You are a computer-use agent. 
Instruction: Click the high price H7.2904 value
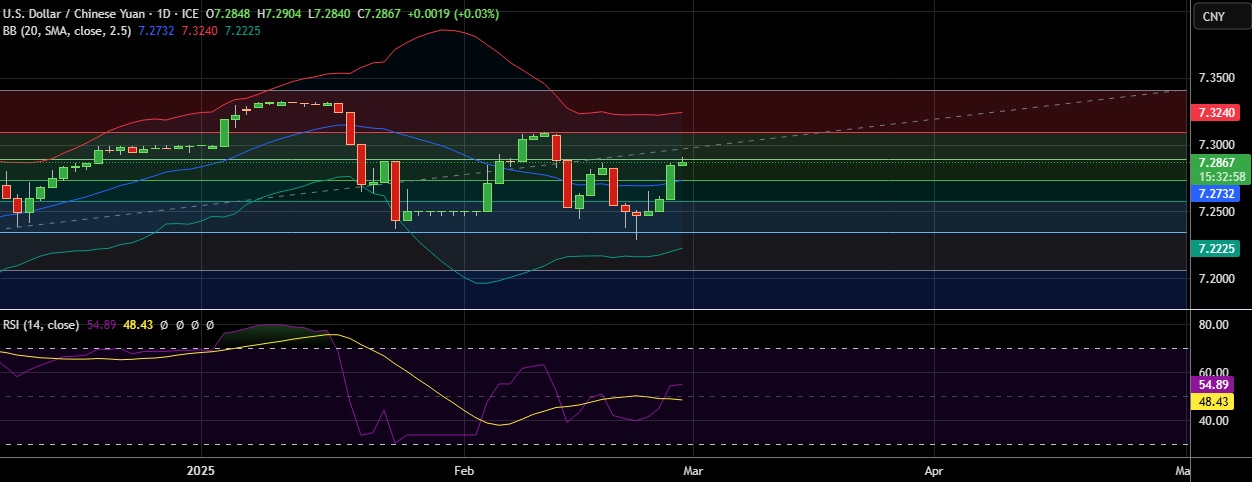281,14
